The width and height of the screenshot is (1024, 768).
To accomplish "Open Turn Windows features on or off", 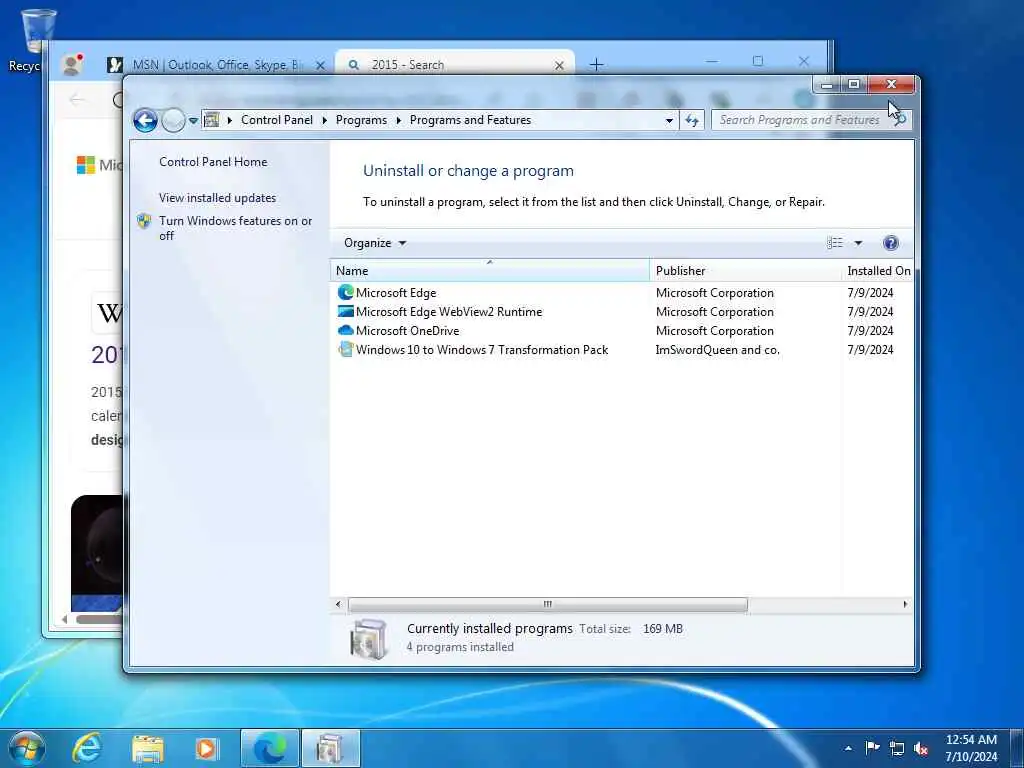I will (x=235, y=228).
